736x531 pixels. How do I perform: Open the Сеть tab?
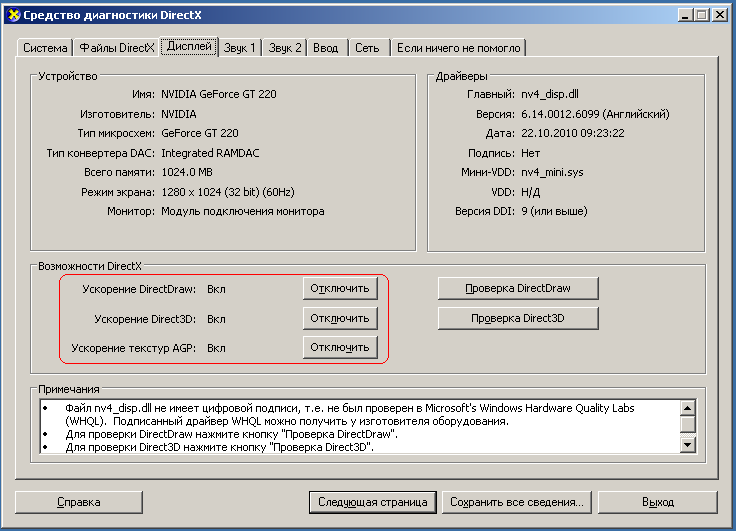tap(367, 48)
